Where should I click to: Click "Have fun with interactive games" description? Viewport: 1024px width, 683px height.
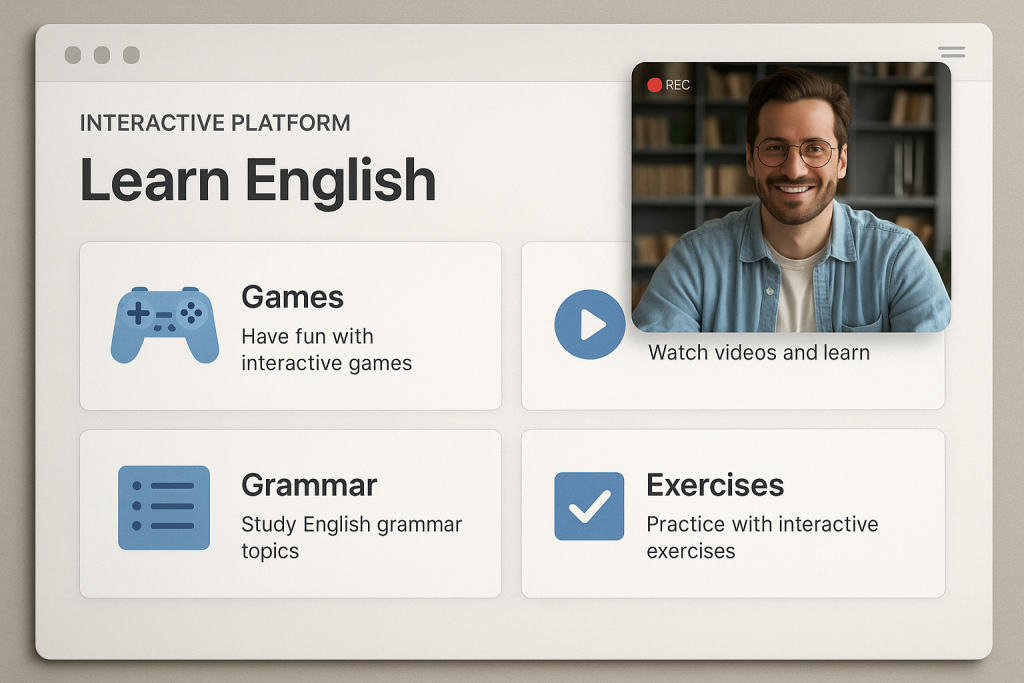pyautogui.click(x=326, y=350)
